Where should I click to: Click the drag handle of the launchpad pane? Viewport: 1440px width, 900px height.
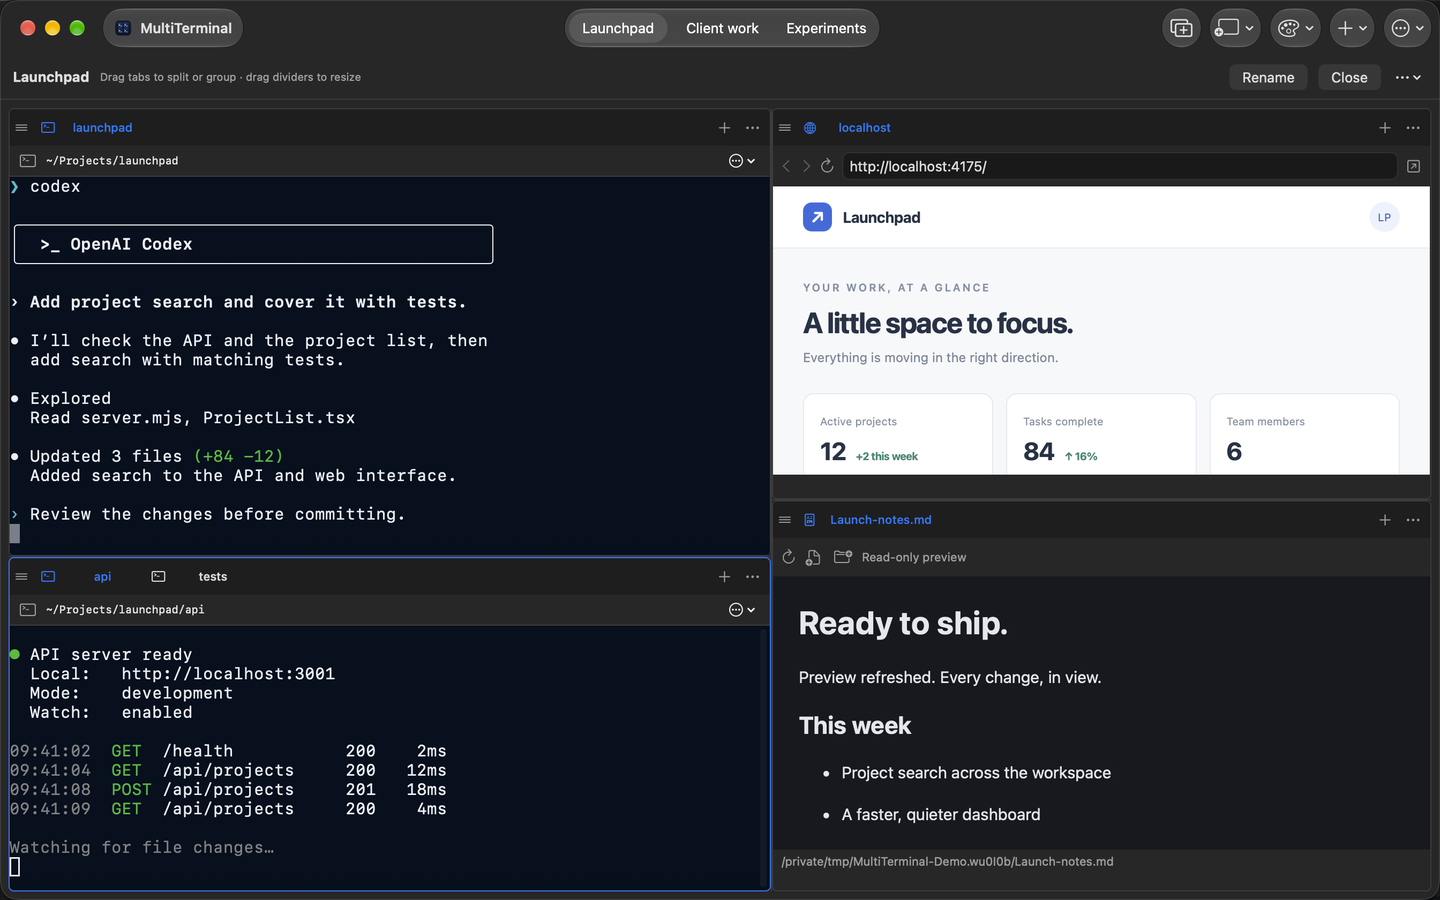click(x=21, y=128)
